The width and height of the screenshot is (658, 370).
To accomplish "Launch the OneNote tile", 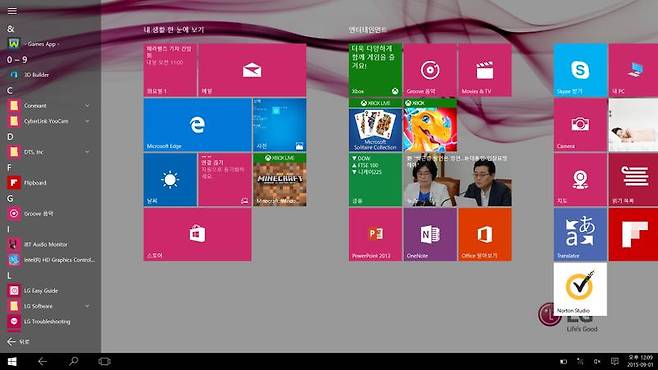I will tap(430, 235).
